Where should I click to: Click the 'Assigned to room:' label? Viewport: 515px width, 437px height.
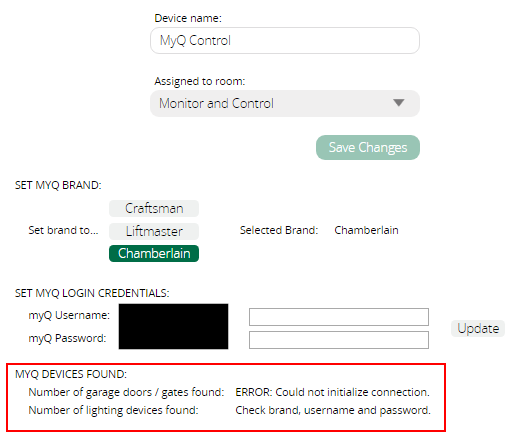click(200, 81)
